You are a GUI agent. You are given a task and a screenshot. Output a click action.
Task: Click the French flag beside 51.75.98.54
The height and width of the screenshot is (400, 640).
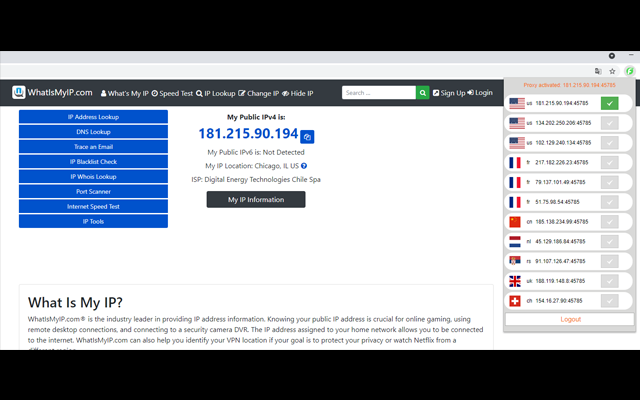(515, 202)
